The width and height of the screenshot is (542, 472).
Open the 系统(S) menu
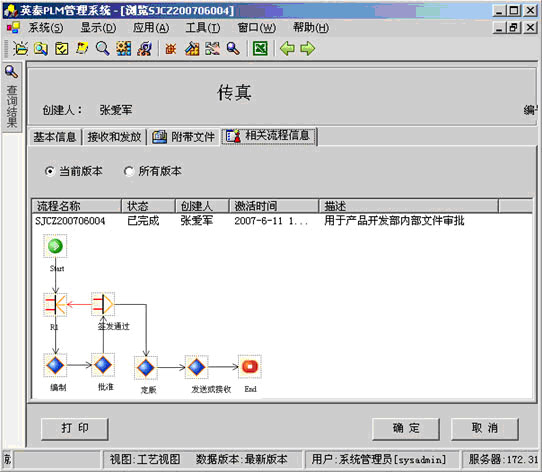(x=46, y=28)
